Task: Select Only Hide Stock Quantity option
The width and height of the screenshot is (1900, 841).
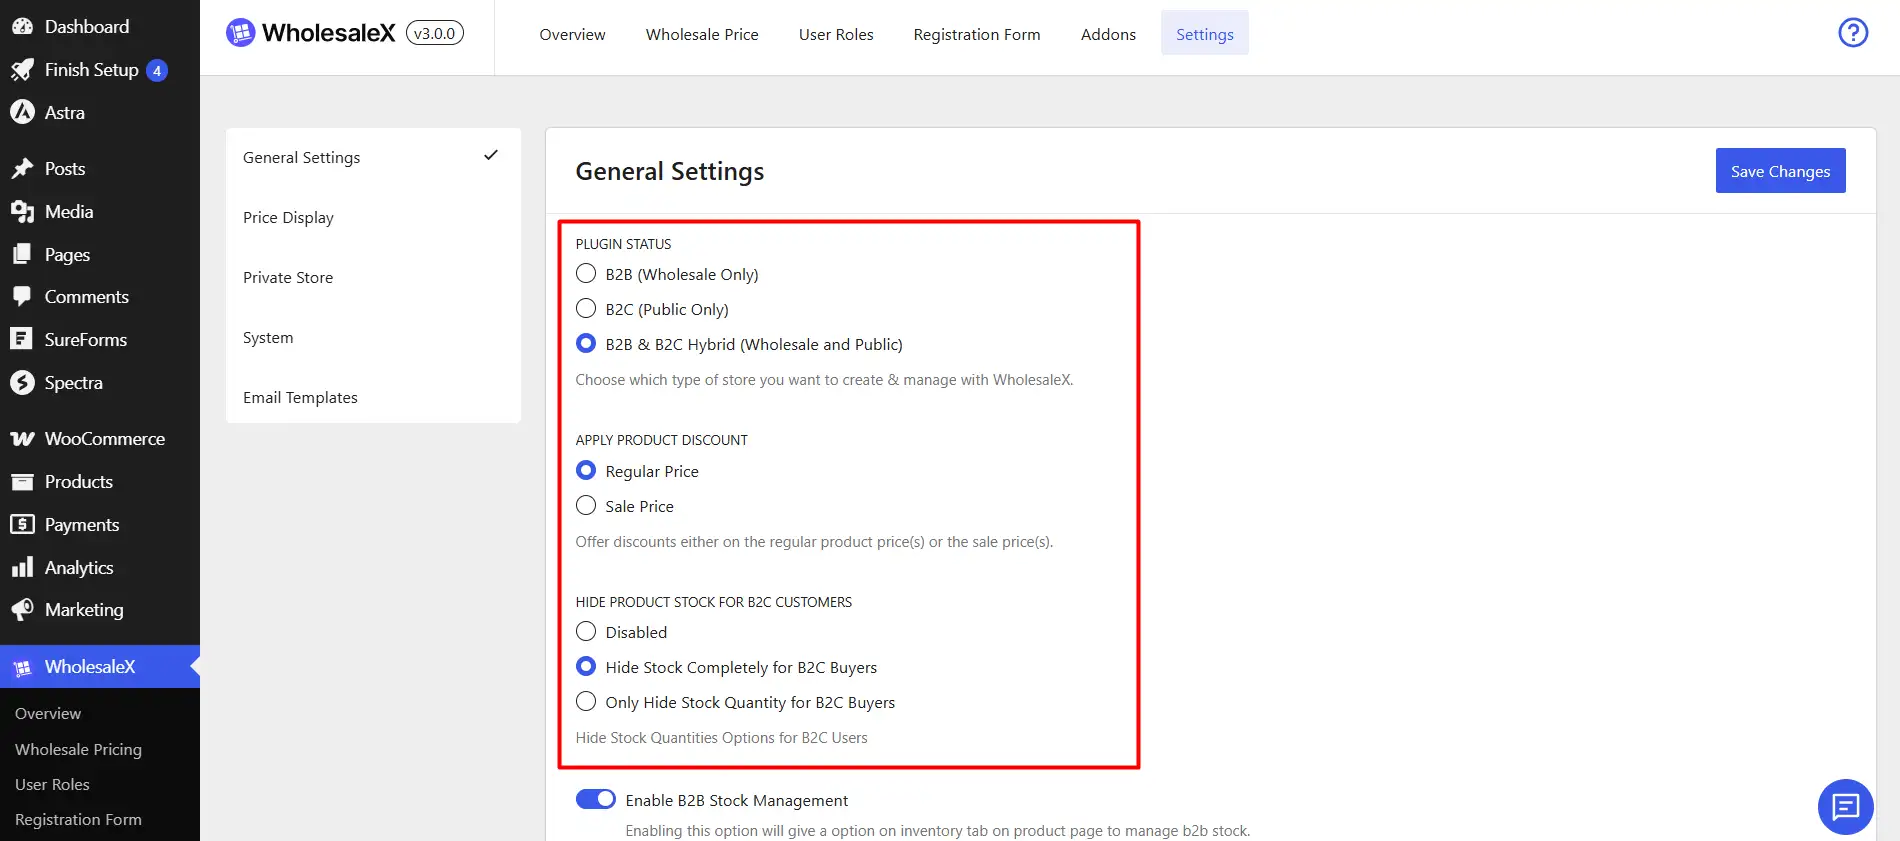Action: pyautogui.click(x=586, y=702)
